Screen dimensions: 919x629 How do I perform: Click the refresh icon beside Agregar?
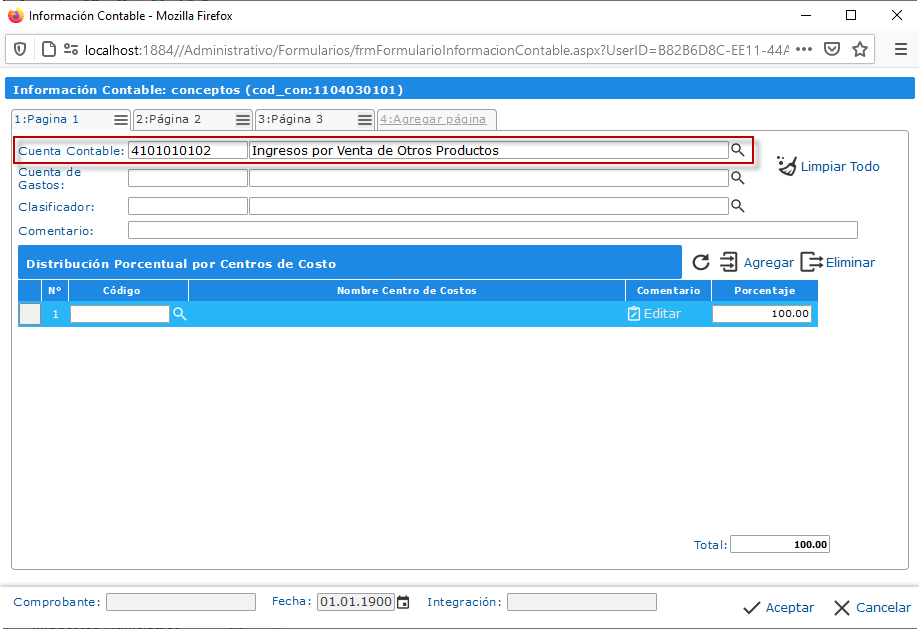[x=700, y=262]
